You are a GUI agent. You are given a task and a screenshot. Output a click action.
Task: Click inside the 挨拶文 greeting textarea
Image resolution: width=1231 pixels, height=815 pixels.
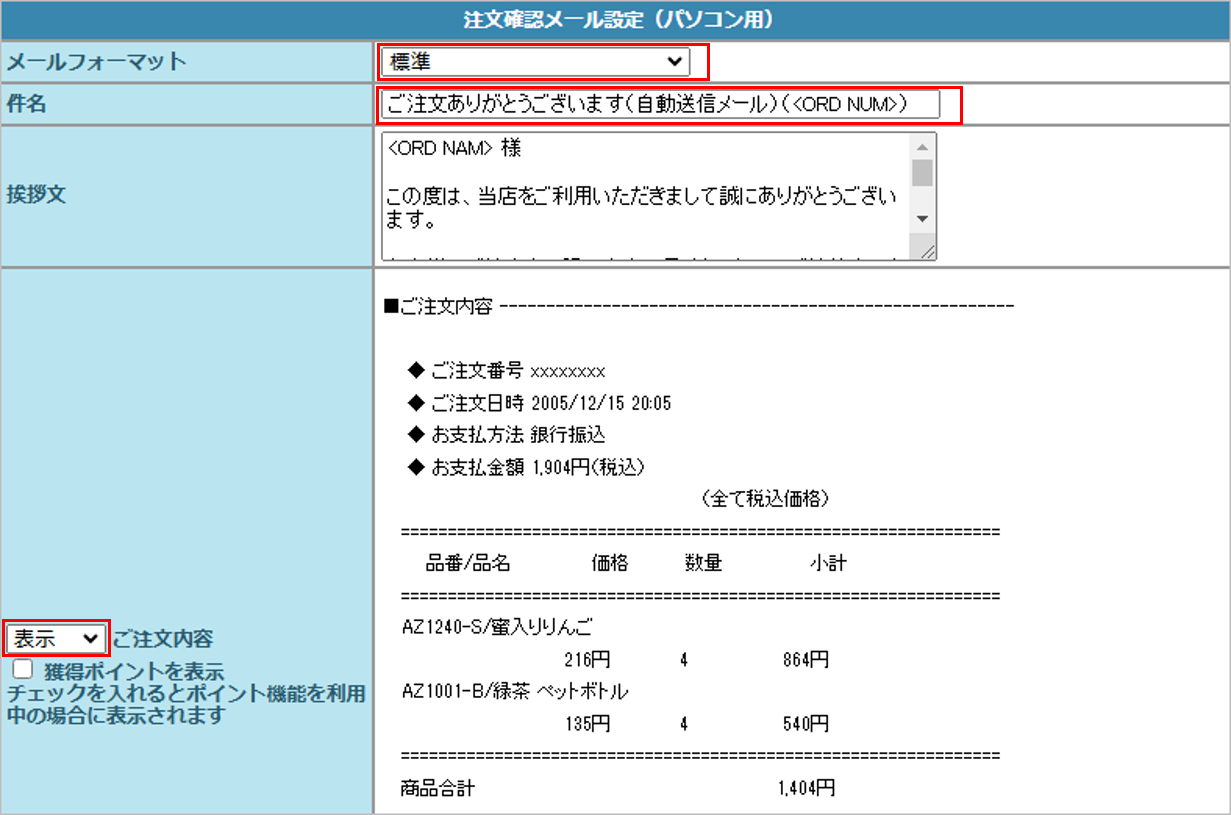646,197
